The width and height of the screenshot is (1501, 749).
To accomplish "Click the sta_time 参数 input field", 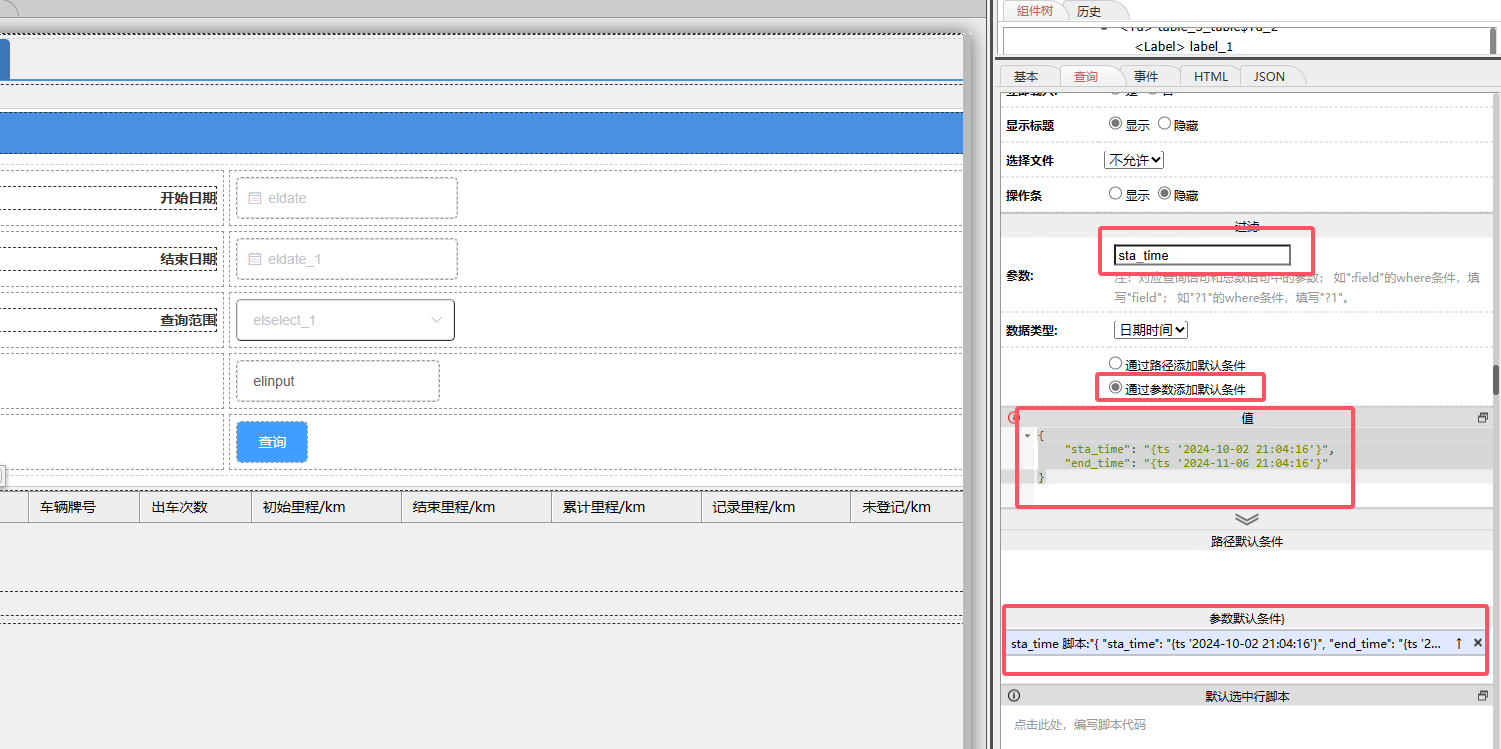I will (x=1198, y=255).
